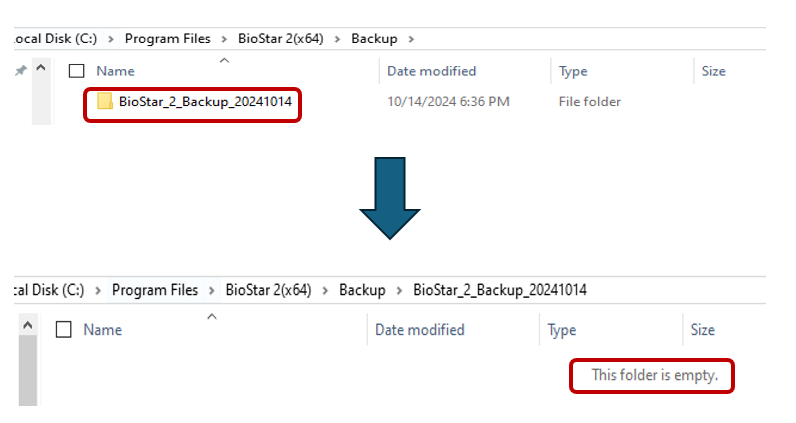Go to Backup in upper breadcrumb
The height and width of the screenshot is (423, 796).
[374, 39]
